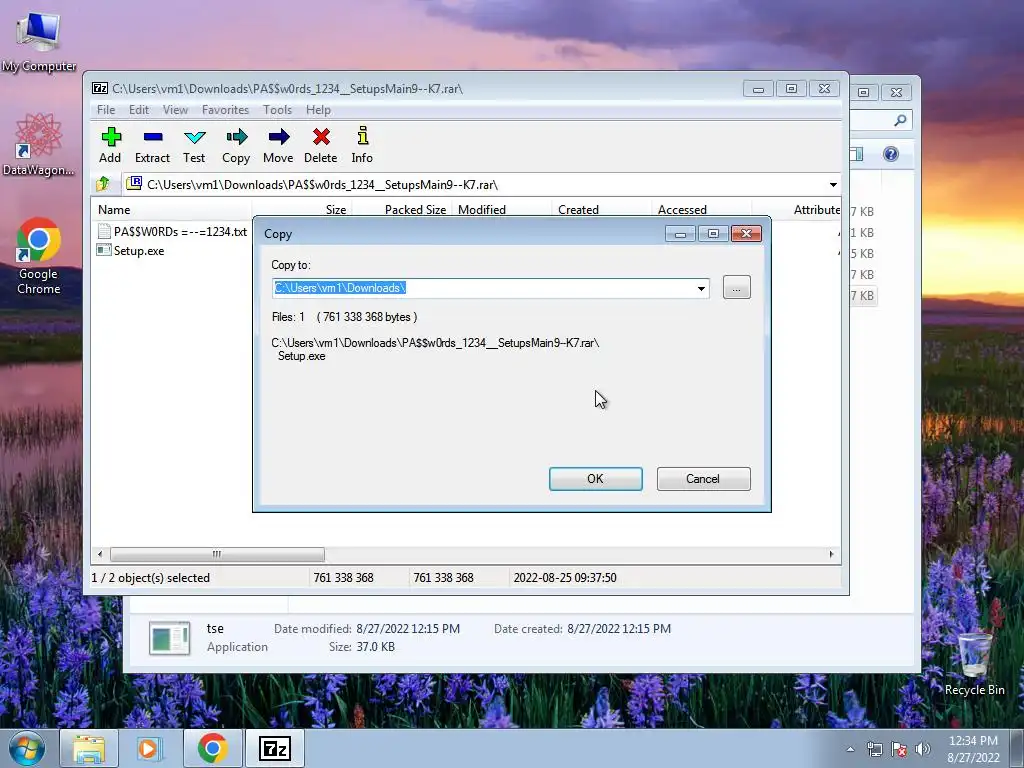Open Windows Explorer from the taskbar

pos(89,748)
